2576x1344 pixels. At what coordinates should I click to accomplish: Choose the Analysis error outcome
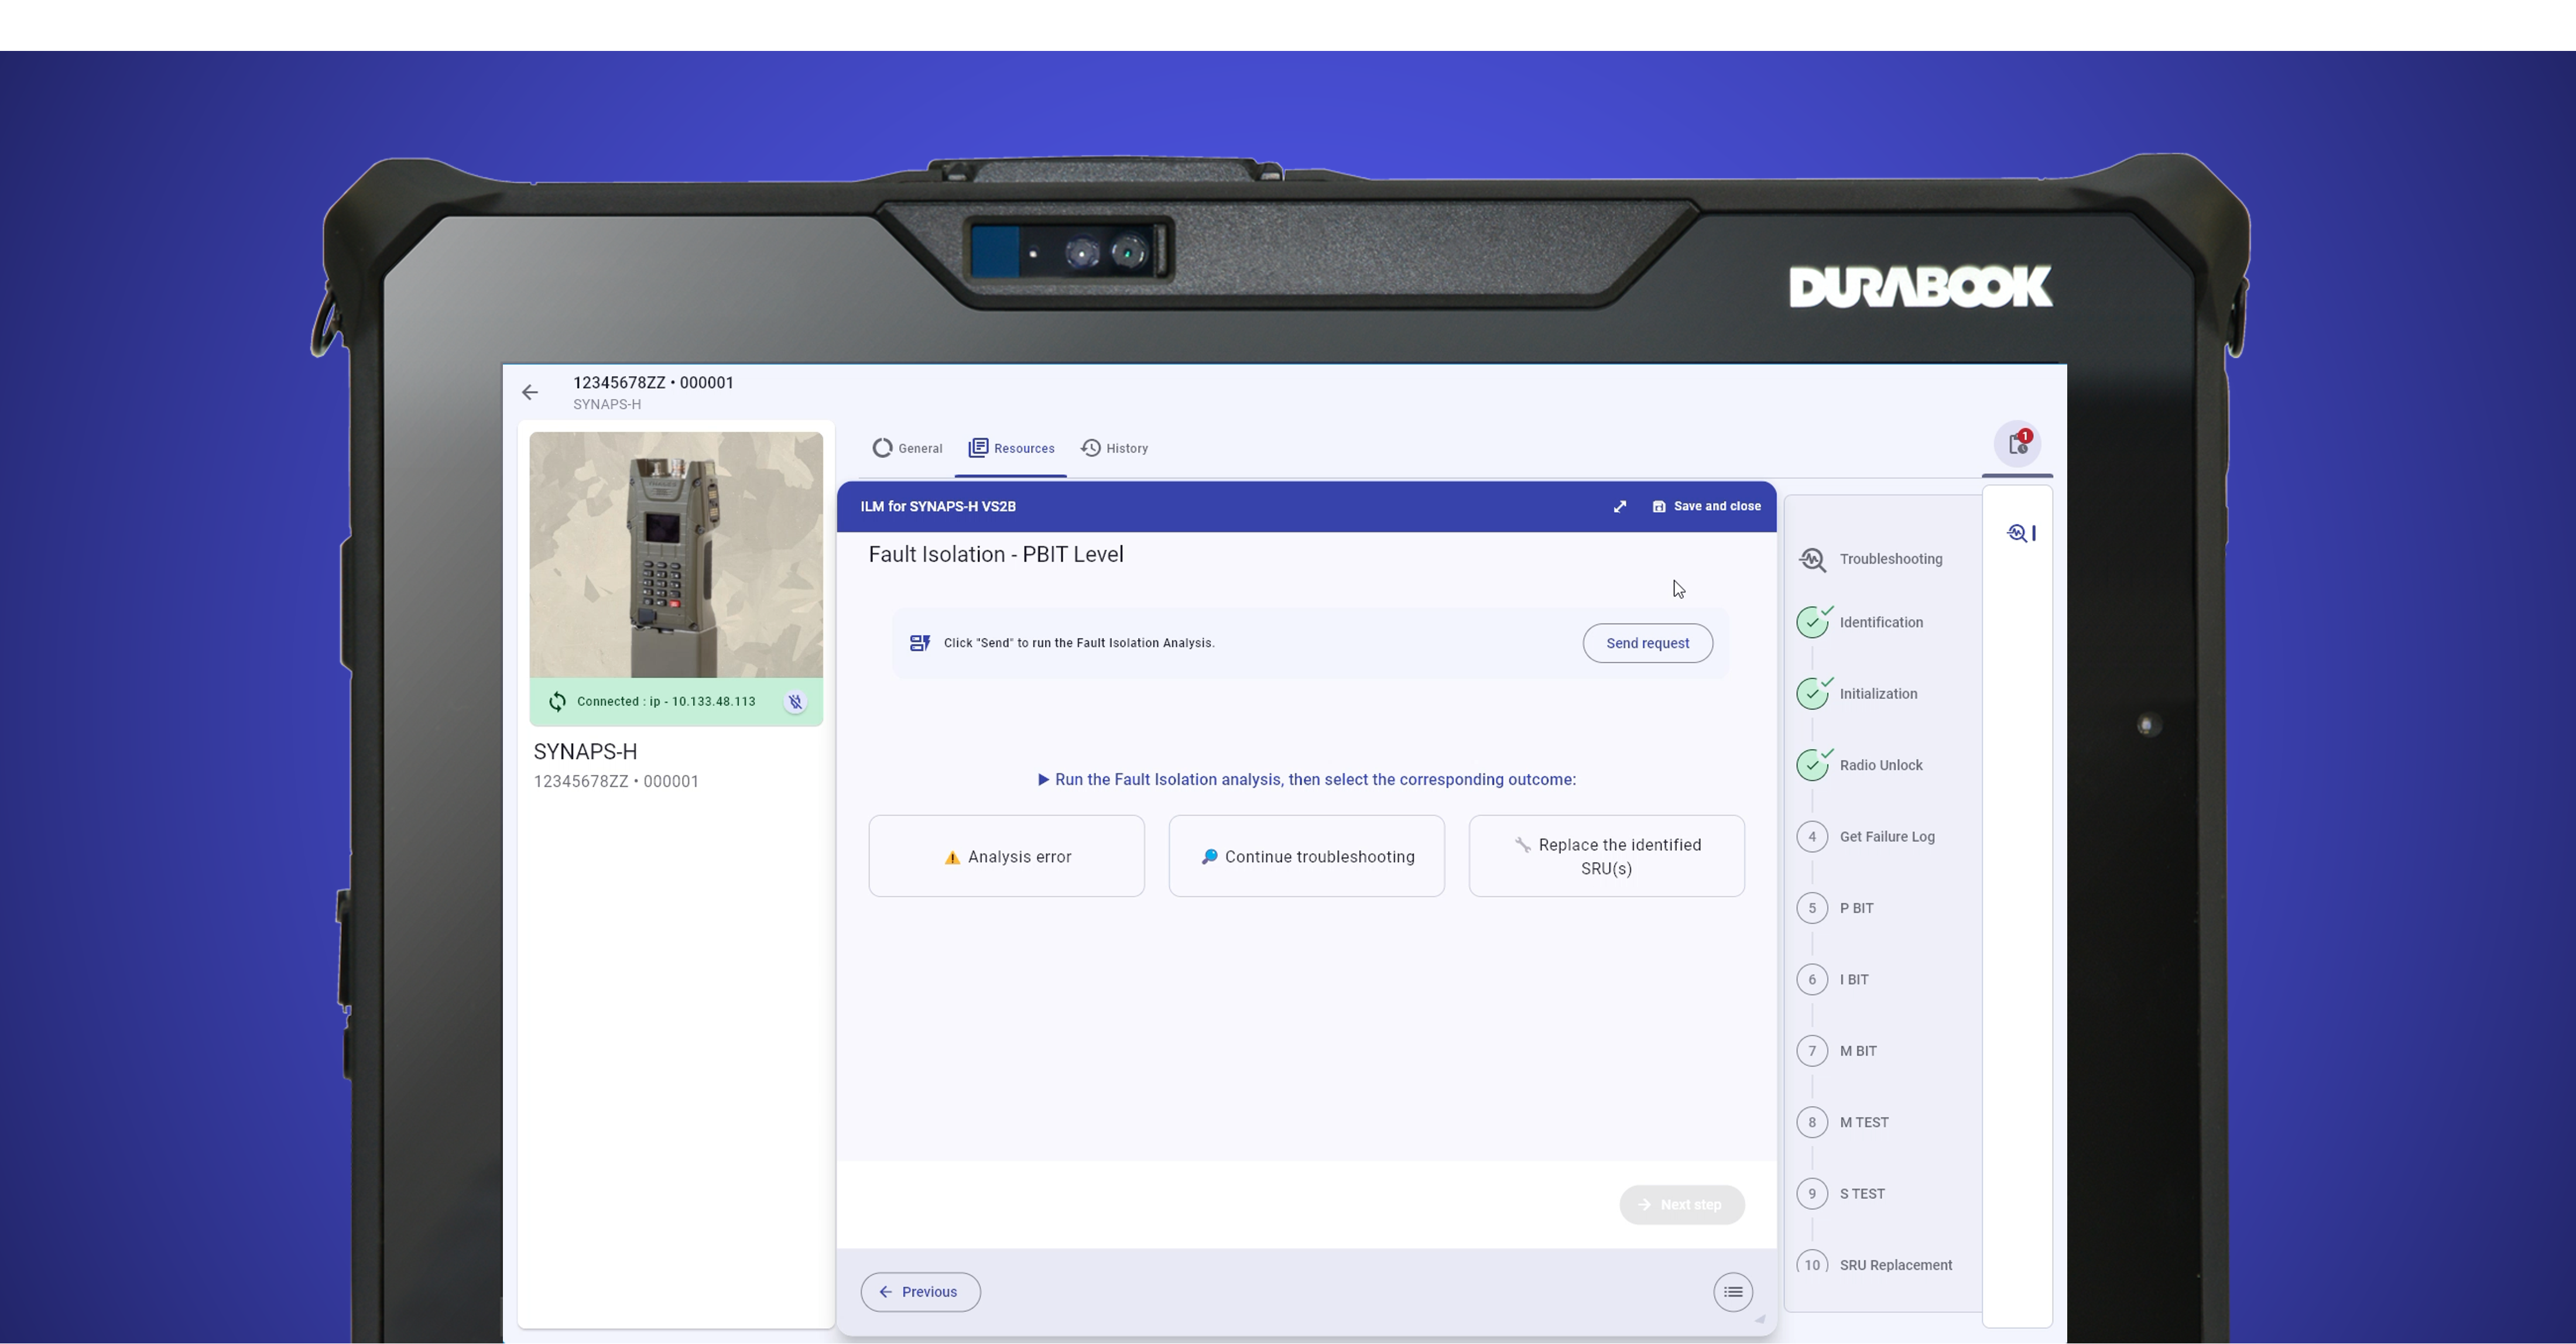pyautogui.click(x=1007, y=856)
